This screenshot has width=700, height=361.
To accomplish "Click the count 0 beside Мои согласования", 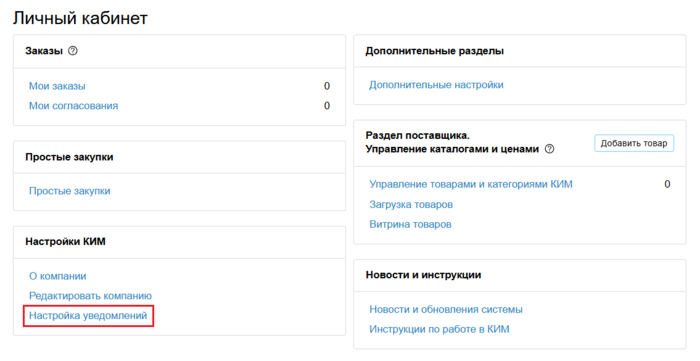I will [x=327, y=106].
